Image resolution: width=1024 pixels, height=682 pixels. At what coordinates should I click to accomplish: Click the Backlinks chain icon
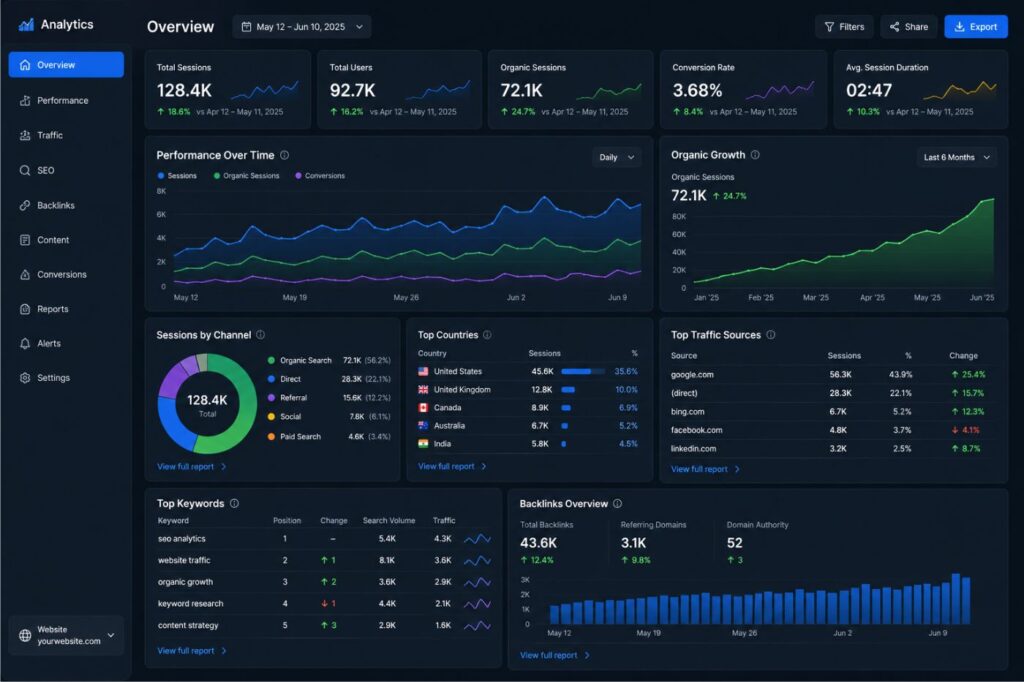[x=25, y=205]
